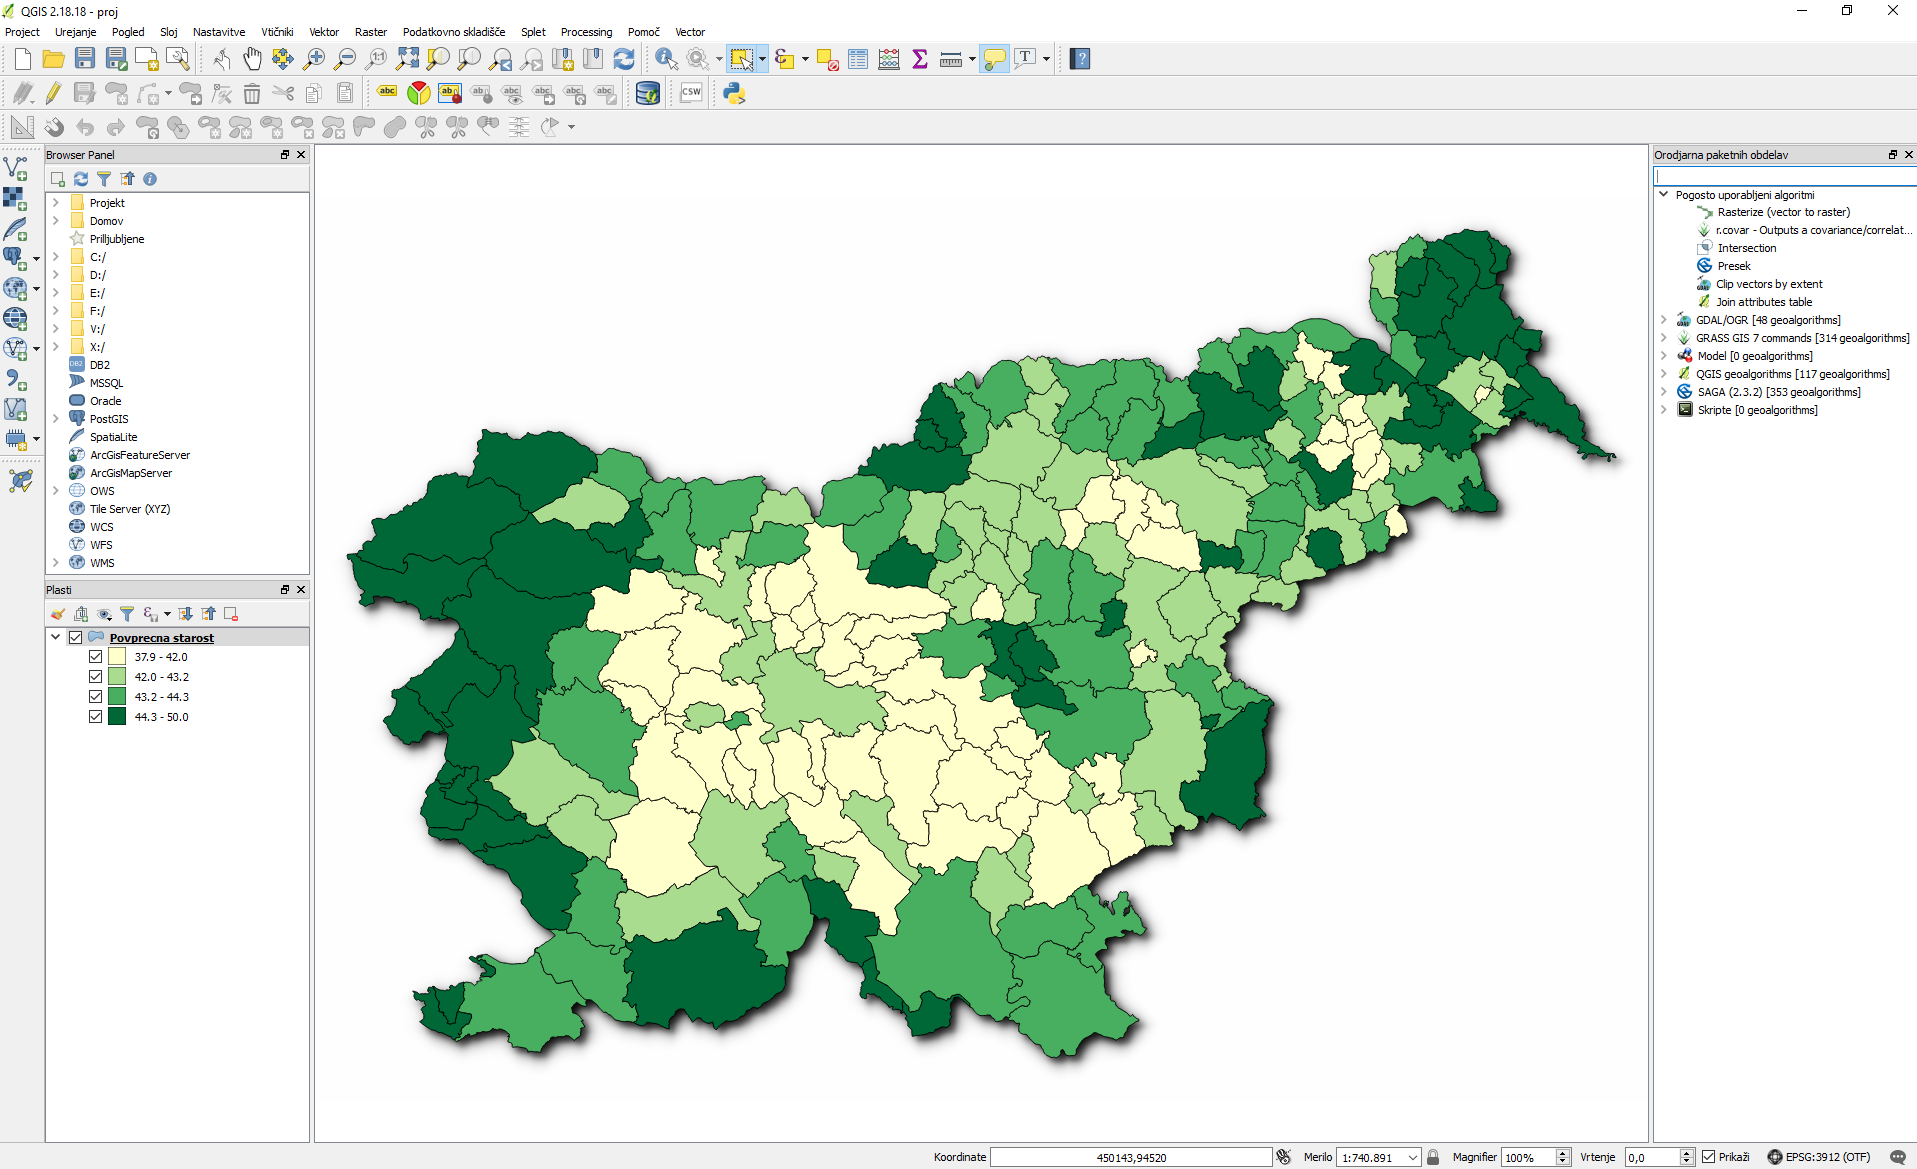1917x1169 pixels.
Task: Open the Processing menu
Action: [x=586, y=32]
